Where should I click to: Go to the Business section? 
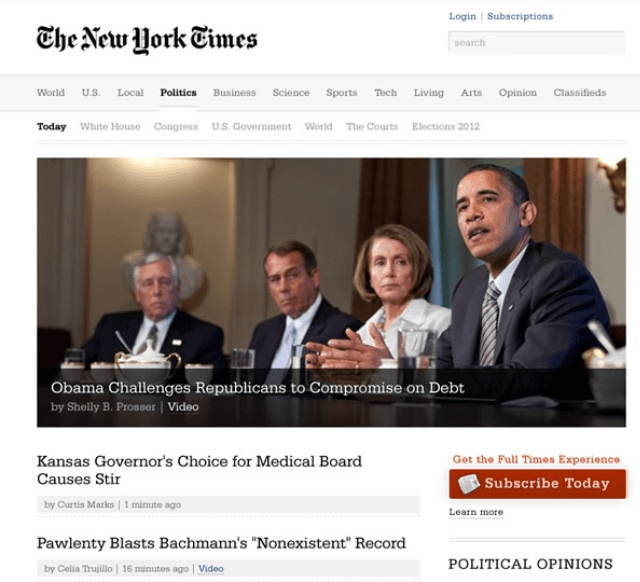(x=234, y=93)
